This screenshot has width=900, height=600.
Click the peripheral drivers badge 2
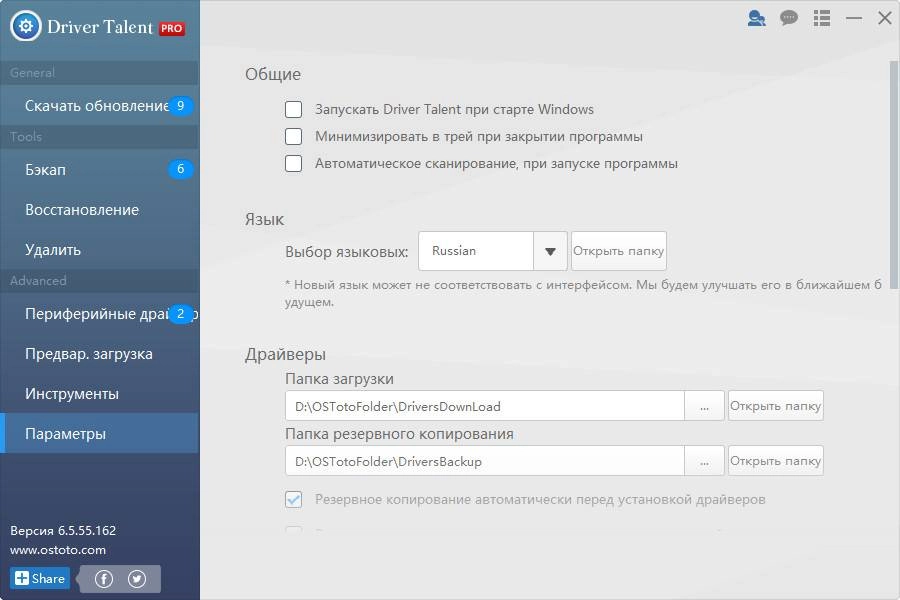(180, 313)
